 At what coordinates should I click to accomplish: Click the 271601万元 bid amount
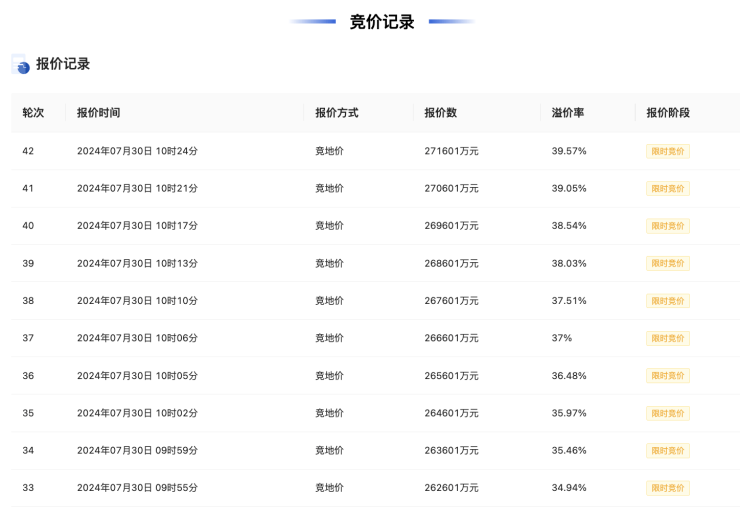[x=451, y=151]
